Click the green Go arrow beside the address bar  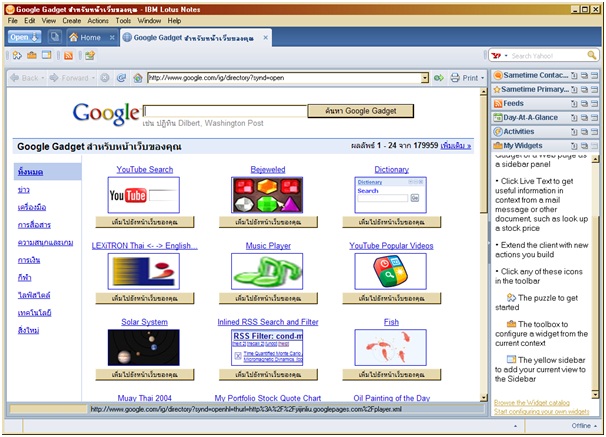coord(439,78)
